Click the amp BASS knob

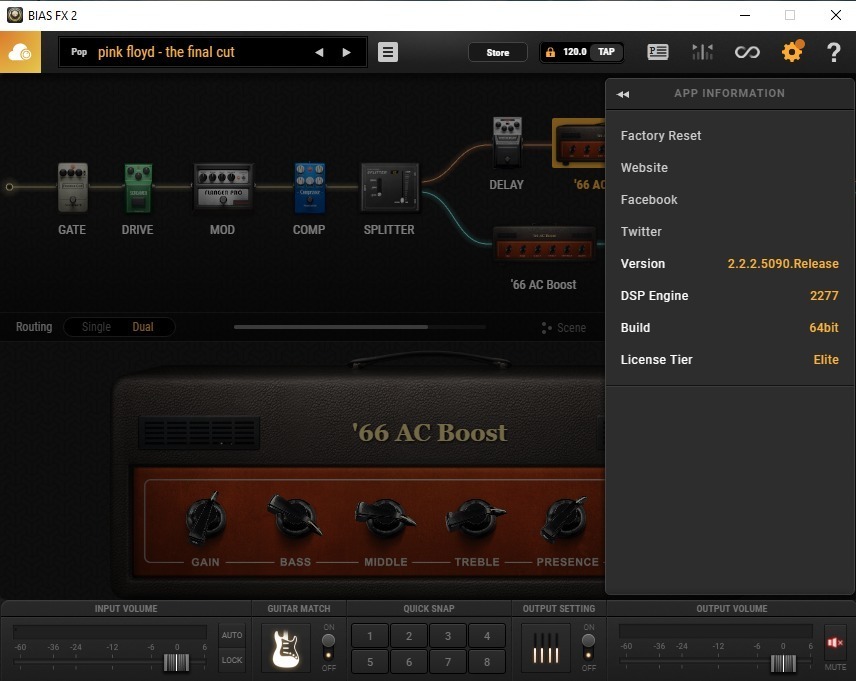point(295,517)
